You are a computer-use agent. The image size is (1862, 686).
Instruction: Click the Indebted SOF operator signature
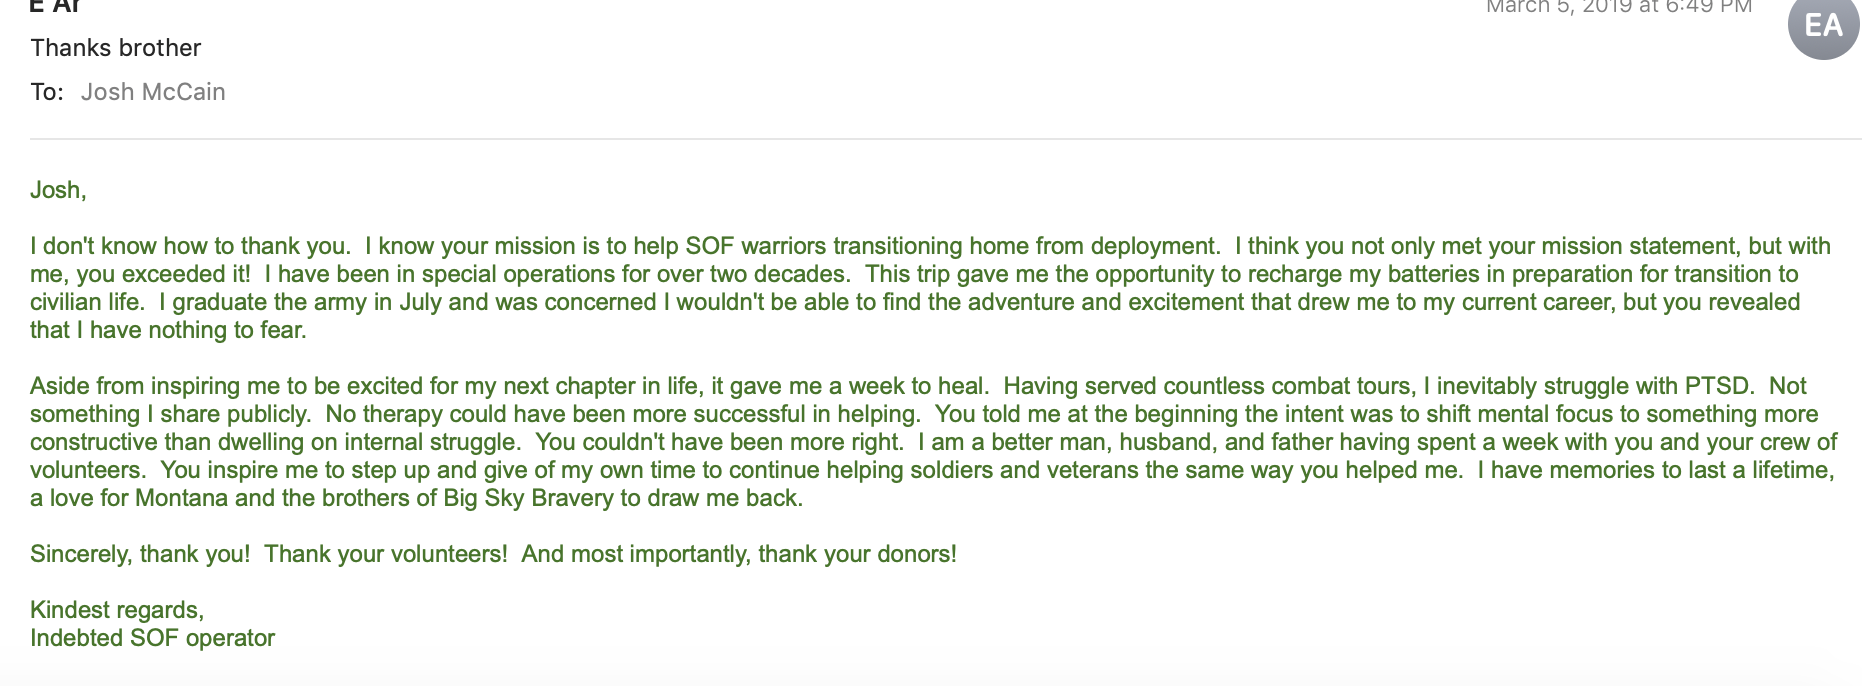tap(152, 638)
